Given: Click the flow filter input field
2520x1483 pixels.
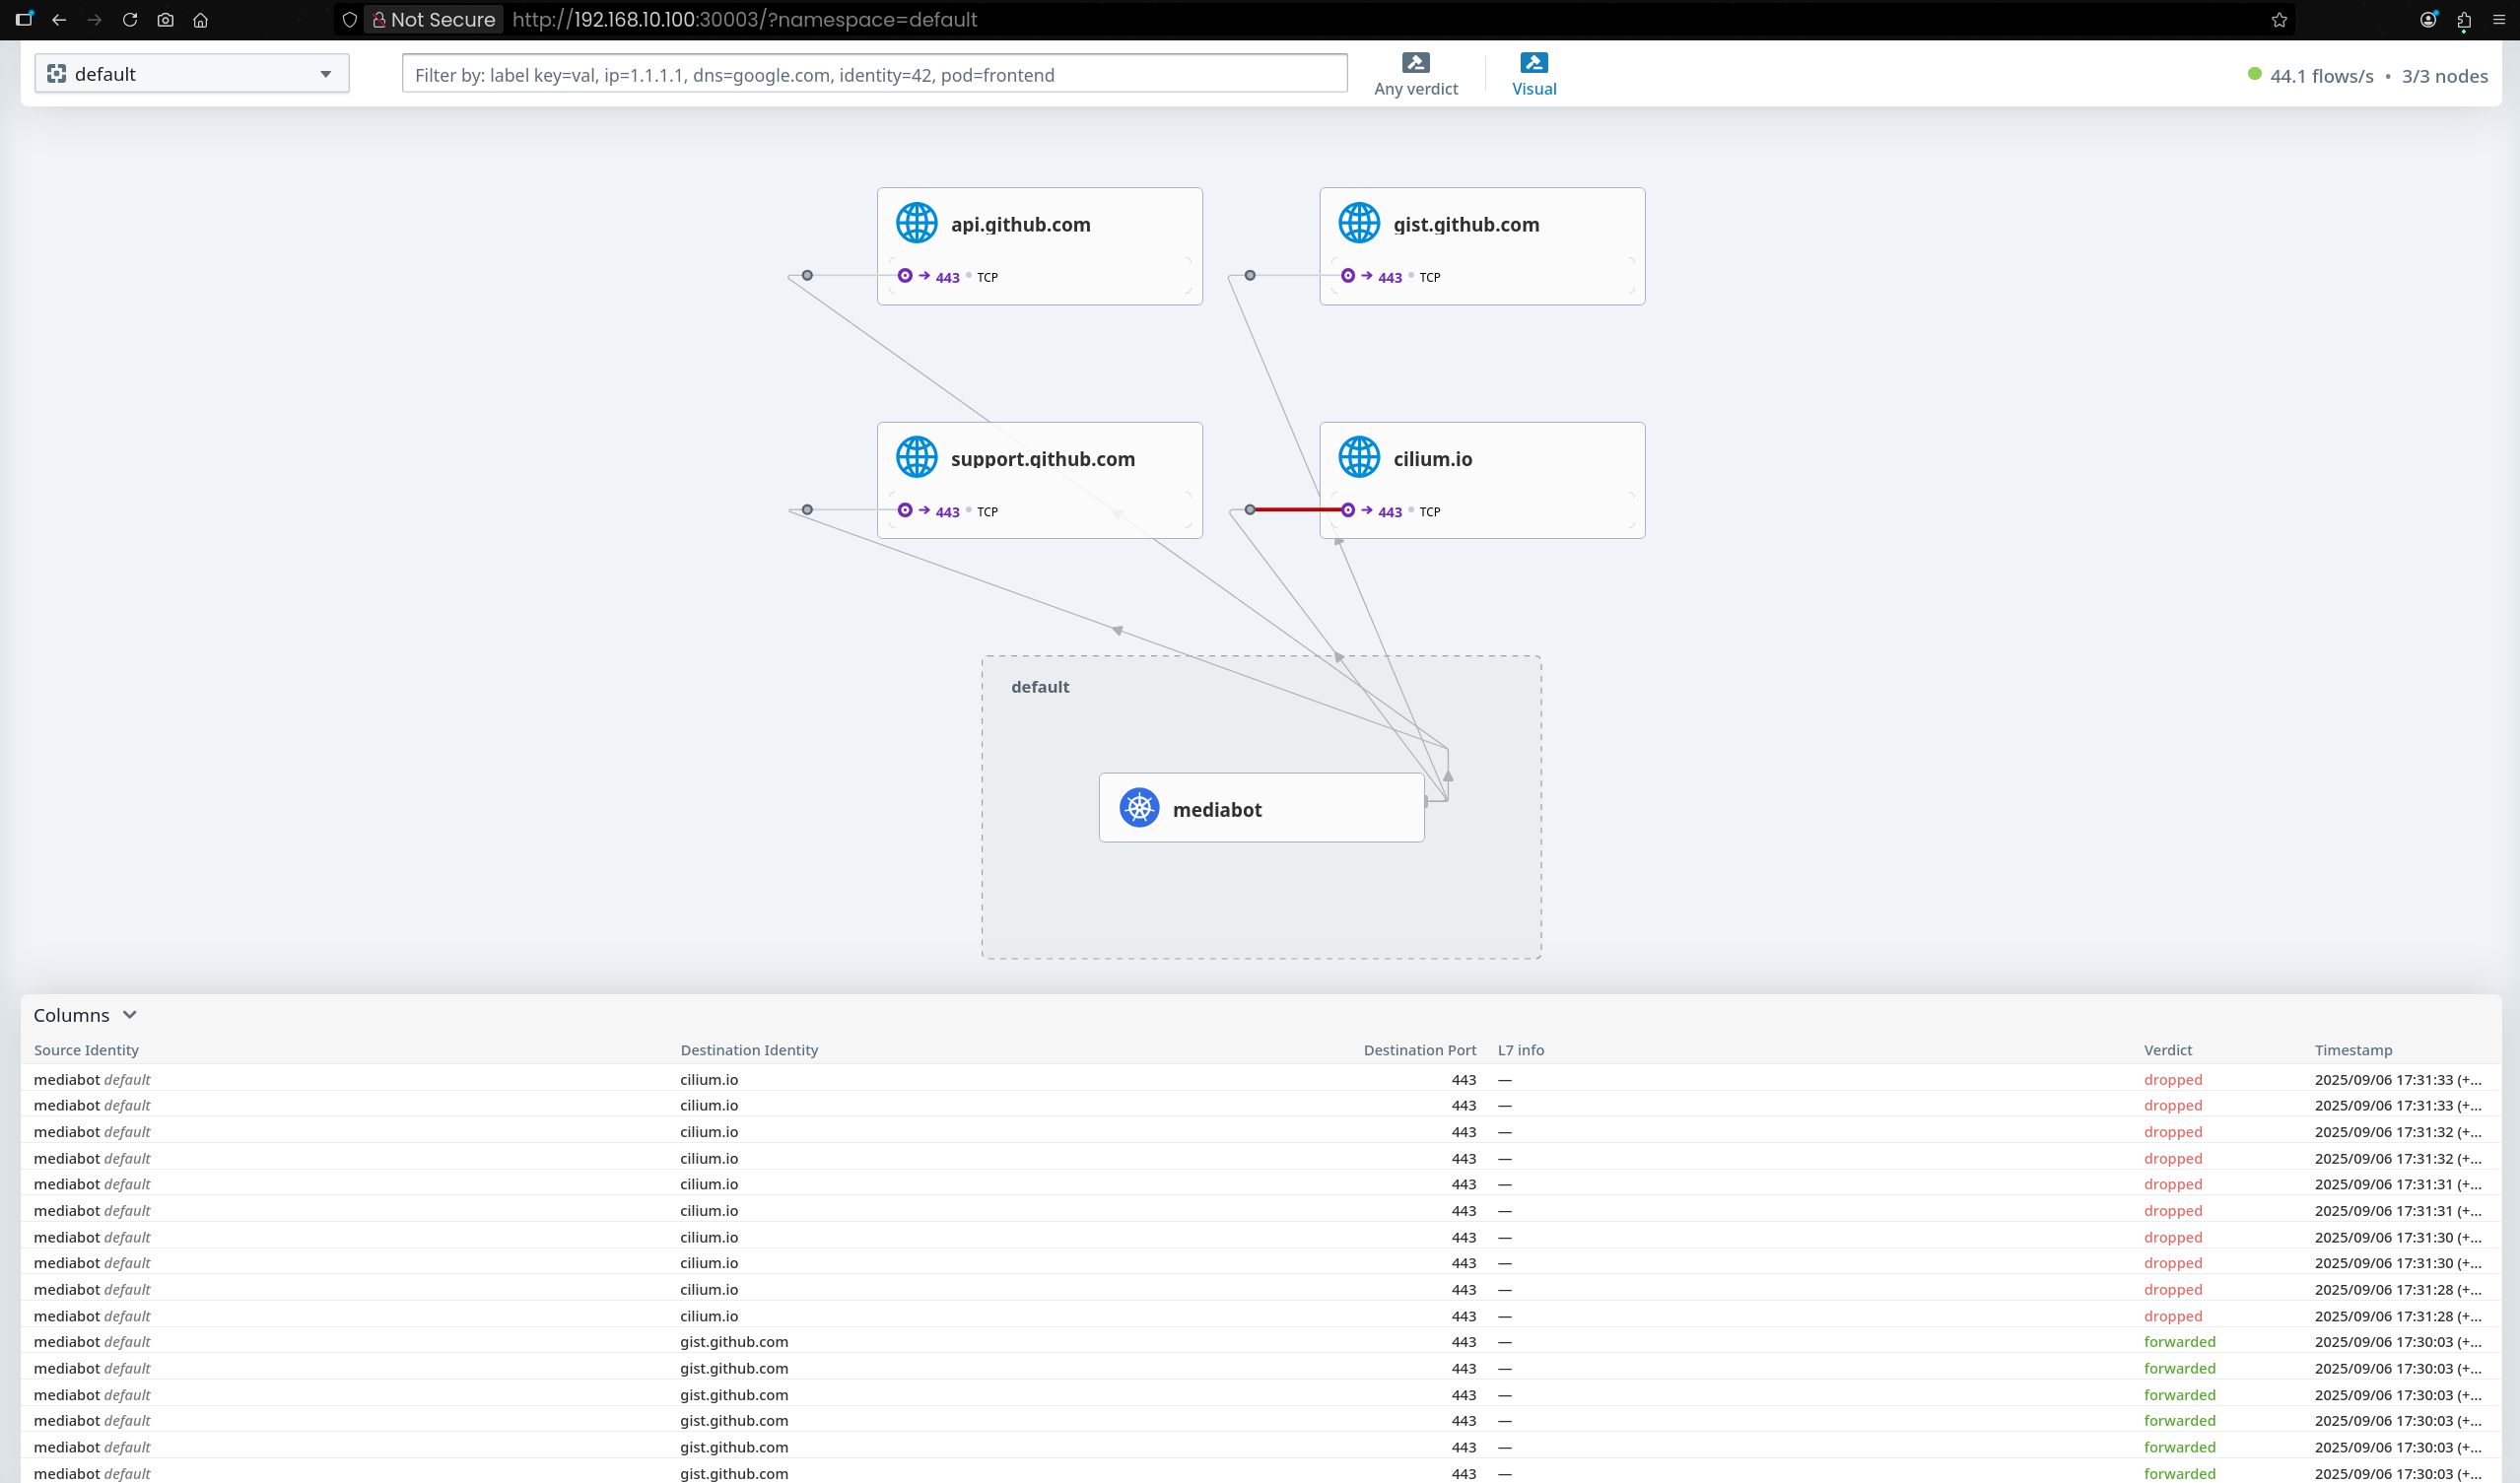Looking at the screenshot, I should (874, 75).
